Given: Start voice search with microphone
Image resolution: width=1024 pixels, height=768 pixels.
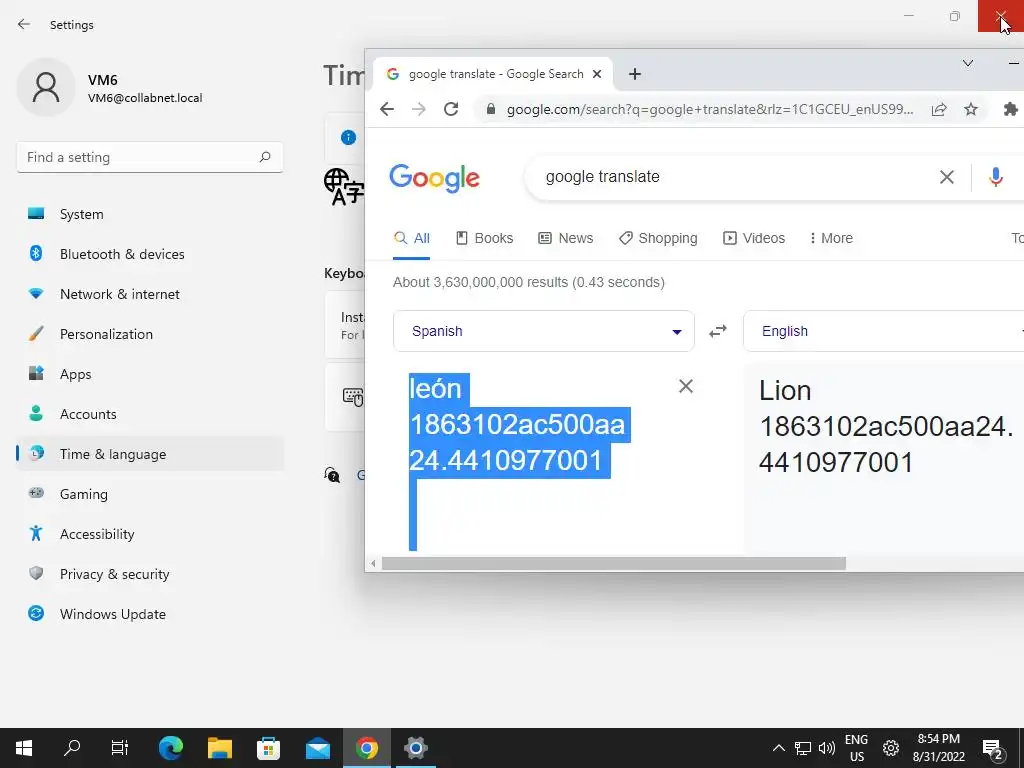Looking at the screenshot, I should coord(995,176).
